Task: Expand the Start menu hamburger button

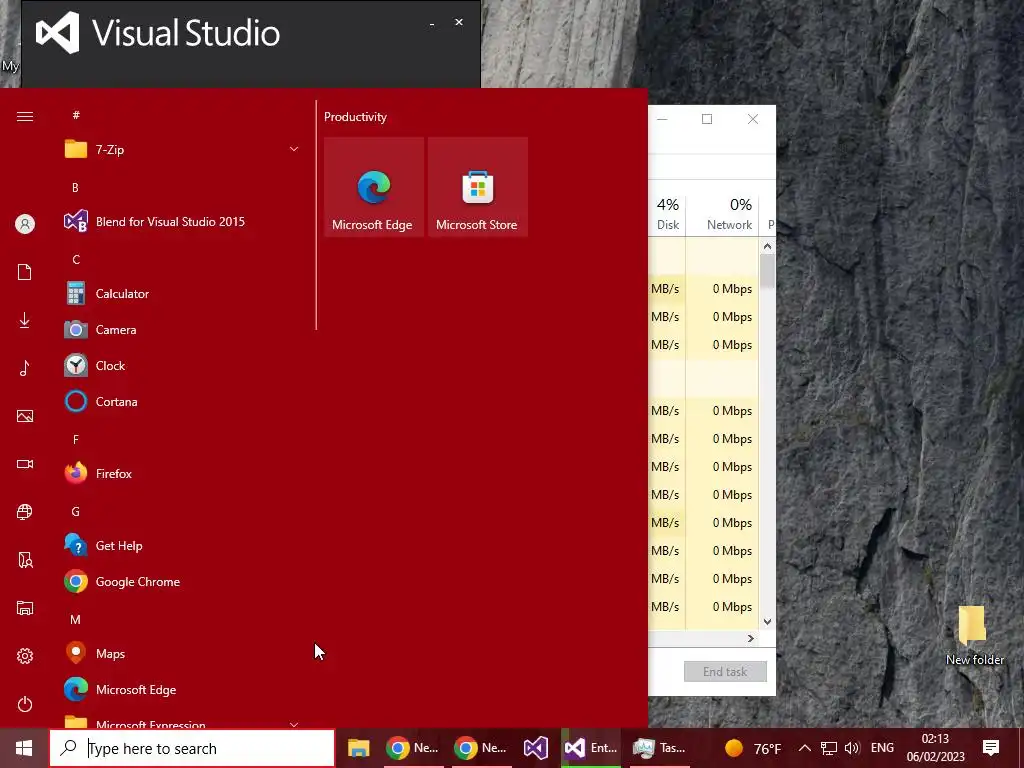Action: (x=25, y=117)
